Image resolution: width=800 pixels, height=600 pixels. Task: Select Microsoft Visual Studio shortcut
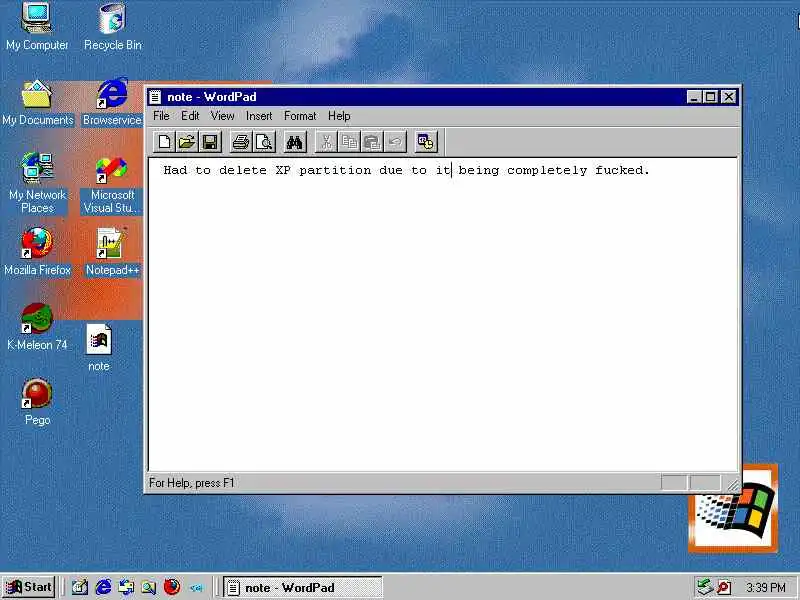point(112,185)
